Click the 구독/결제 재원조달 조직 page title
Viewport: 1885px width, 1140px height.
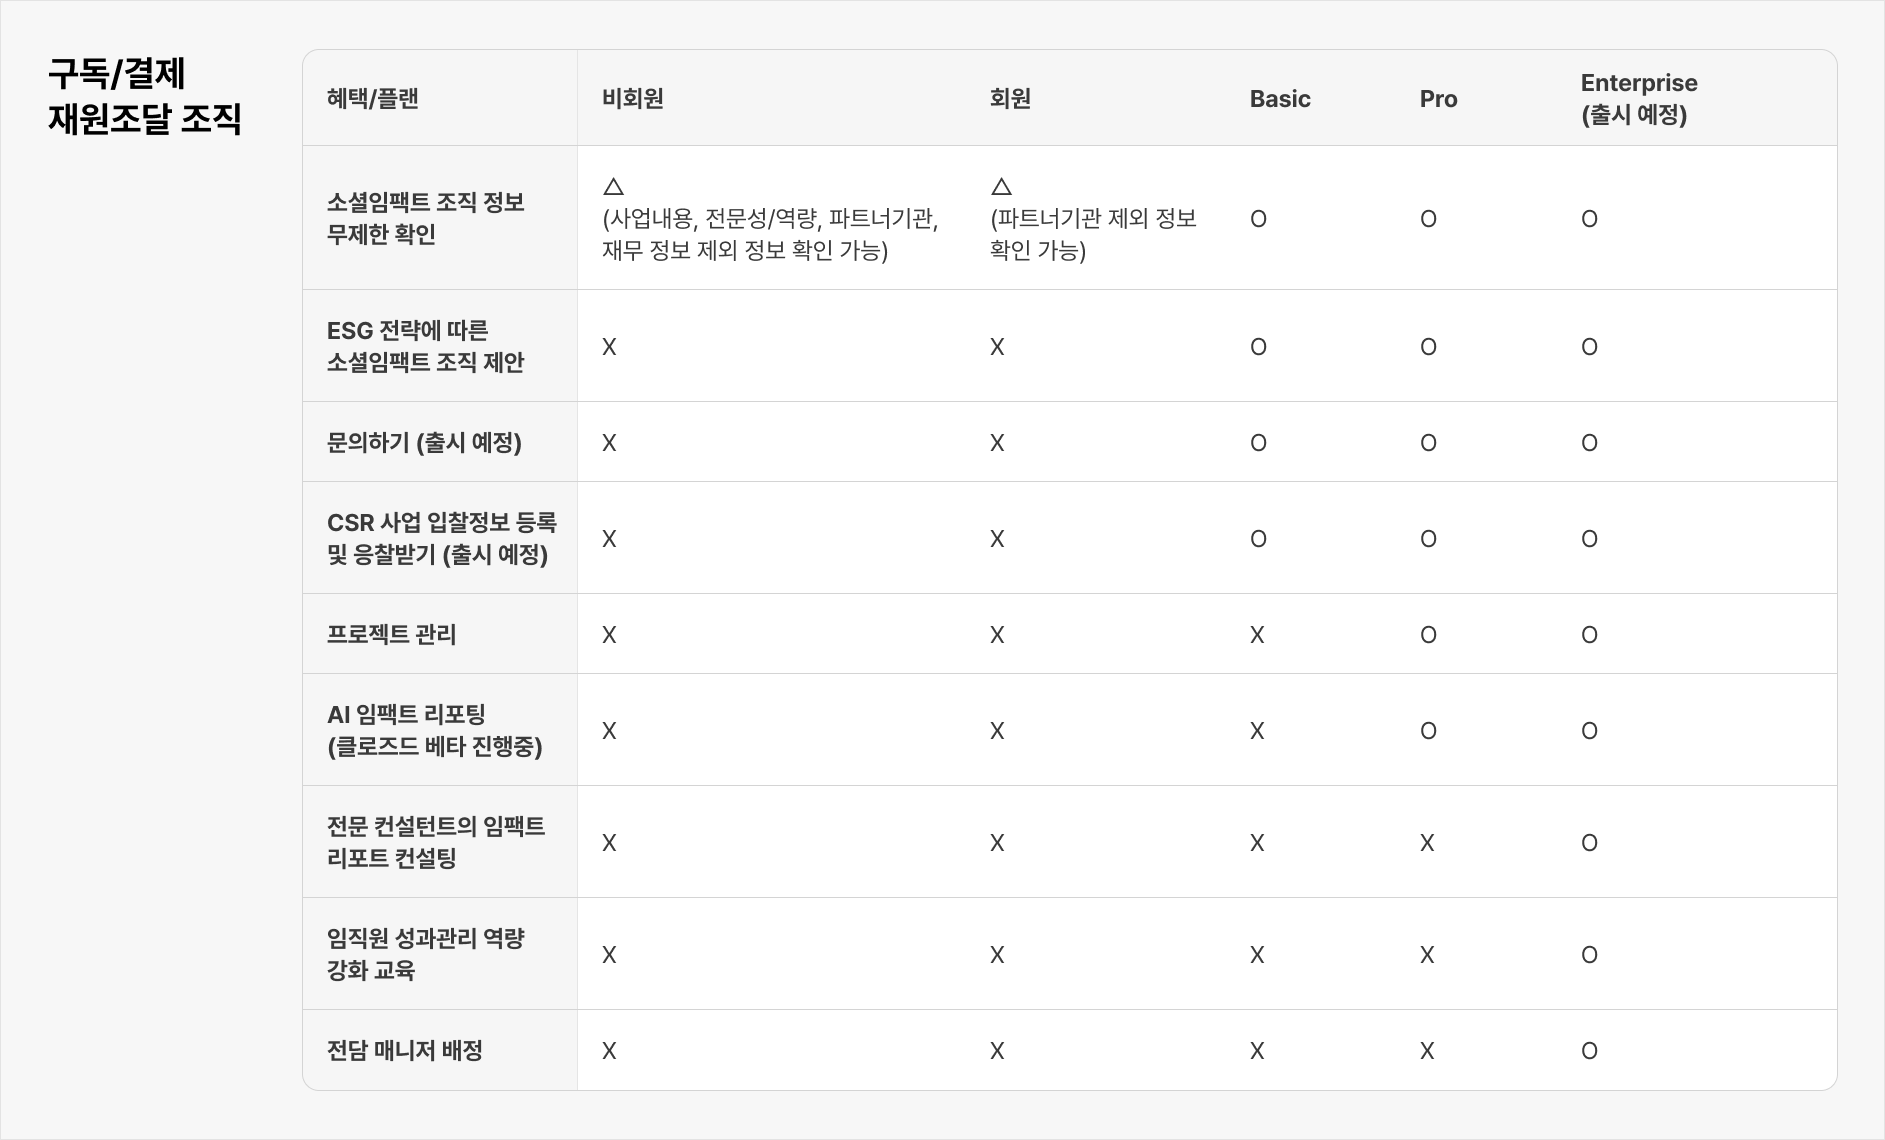coord(145,96)
